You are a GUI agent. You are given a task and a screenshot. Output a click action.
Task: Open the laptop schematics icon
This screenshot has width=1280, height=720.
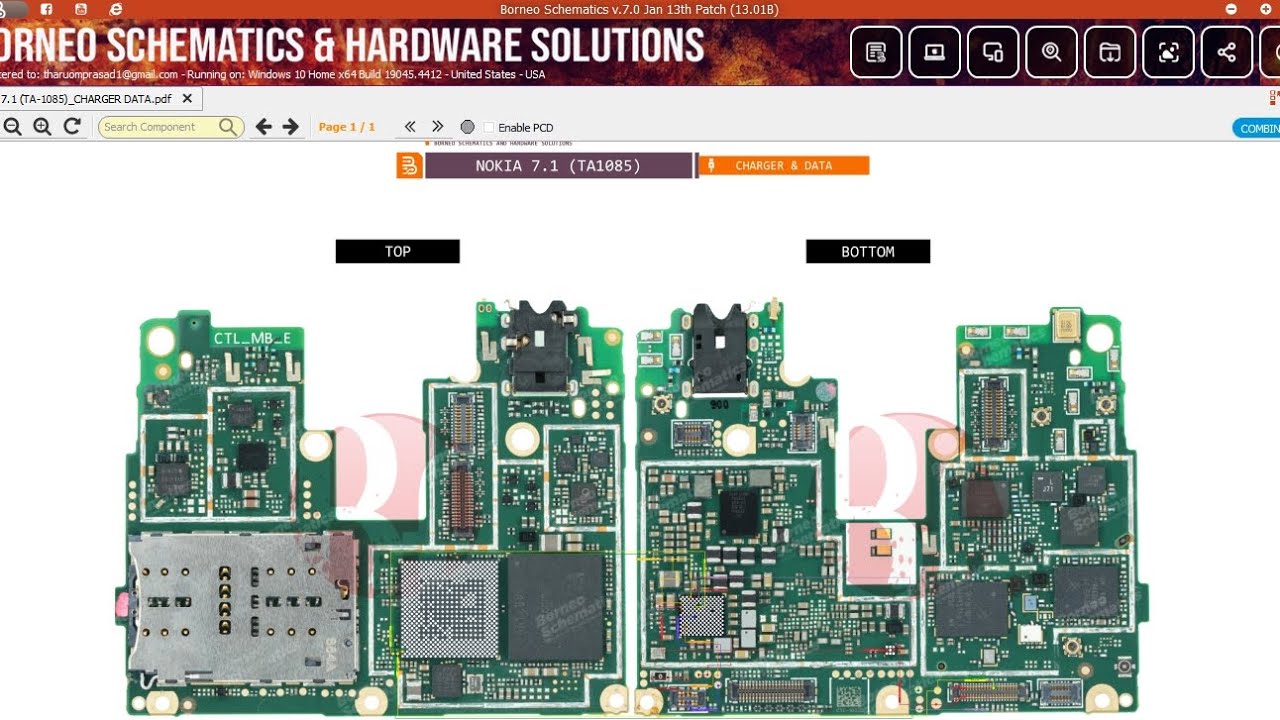(934, 52)
